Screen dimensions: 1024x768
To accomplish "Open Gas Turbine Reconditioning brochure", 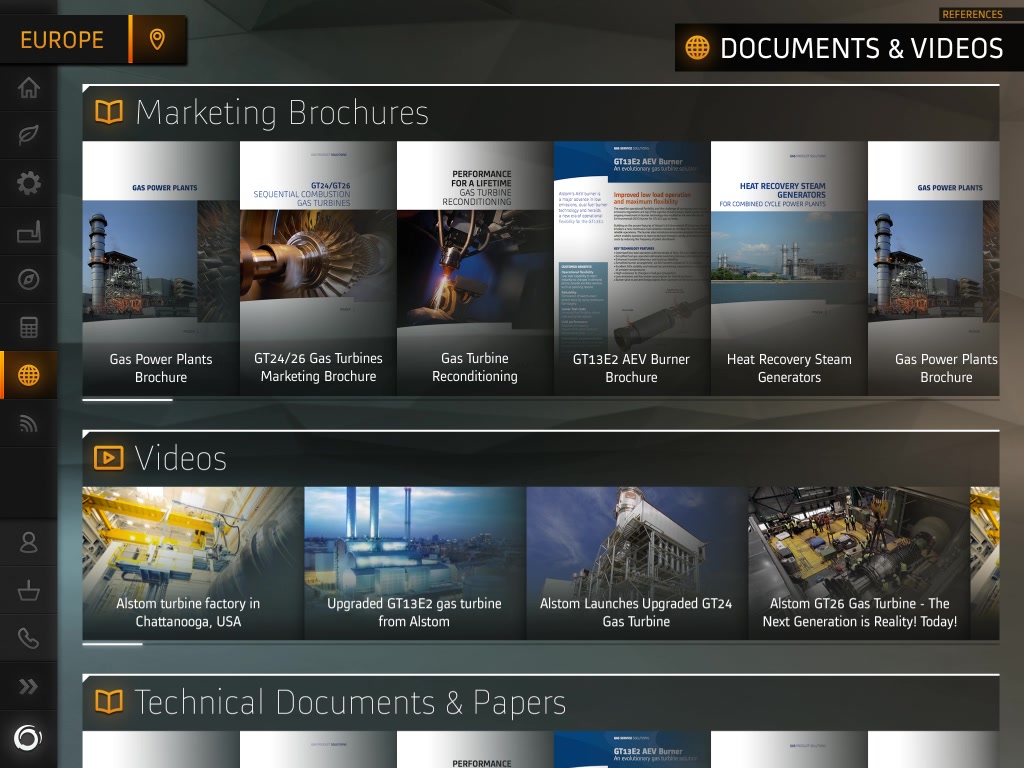I will [x=475, y=268].
